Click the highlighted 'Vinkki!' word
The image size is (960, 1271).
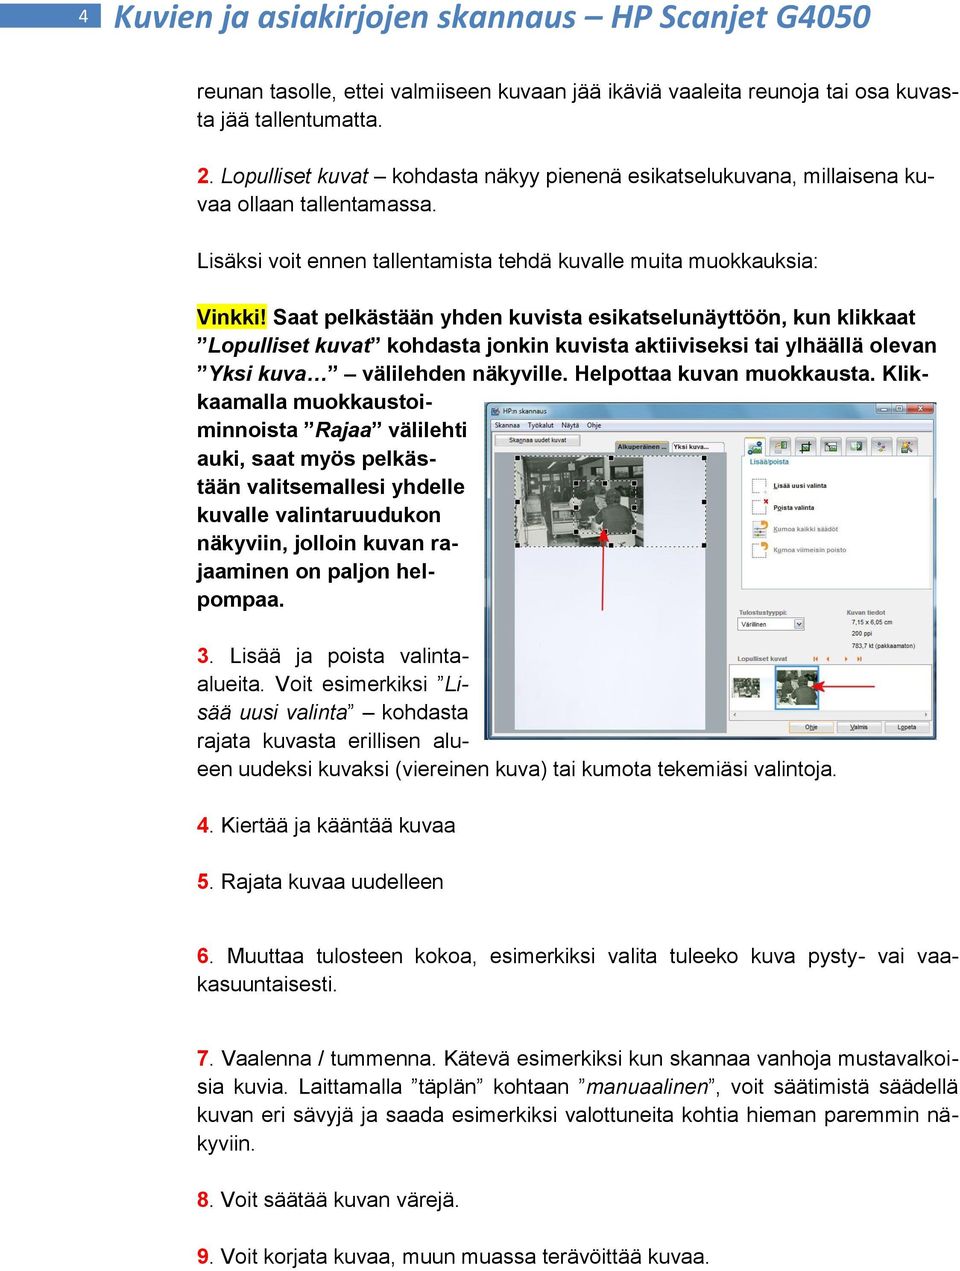[232, 318]
